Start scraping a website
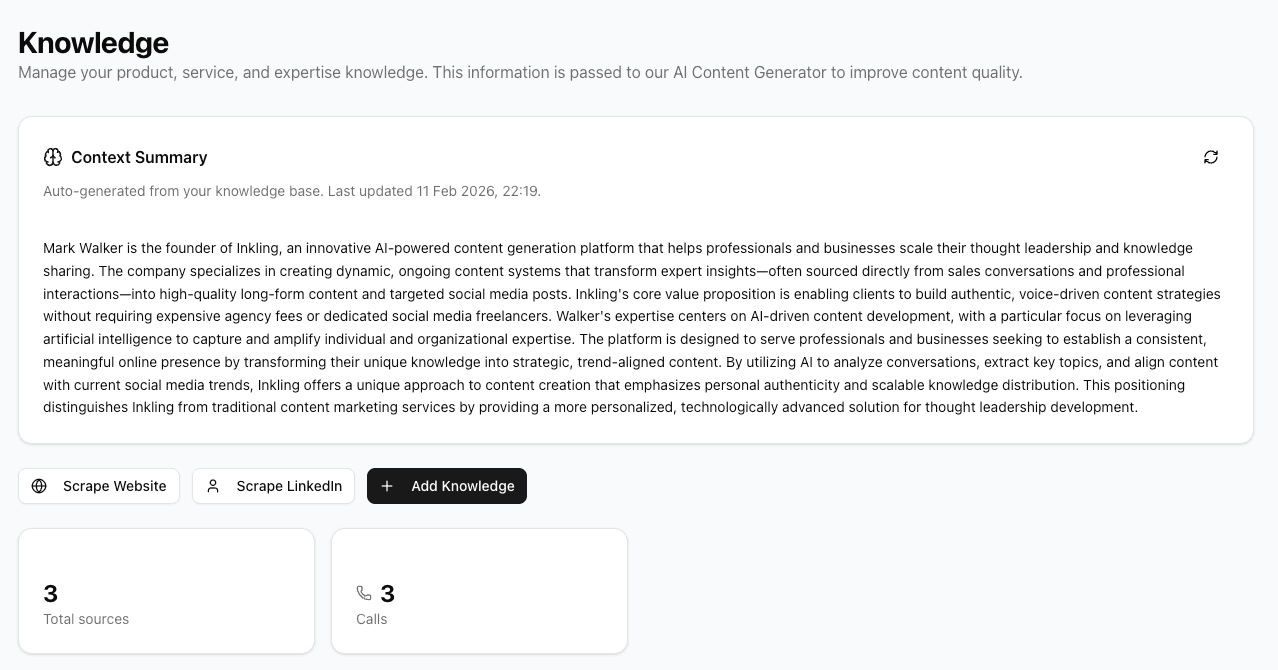The width and height of the screenshot is (1278, 670). click(99, 486)
